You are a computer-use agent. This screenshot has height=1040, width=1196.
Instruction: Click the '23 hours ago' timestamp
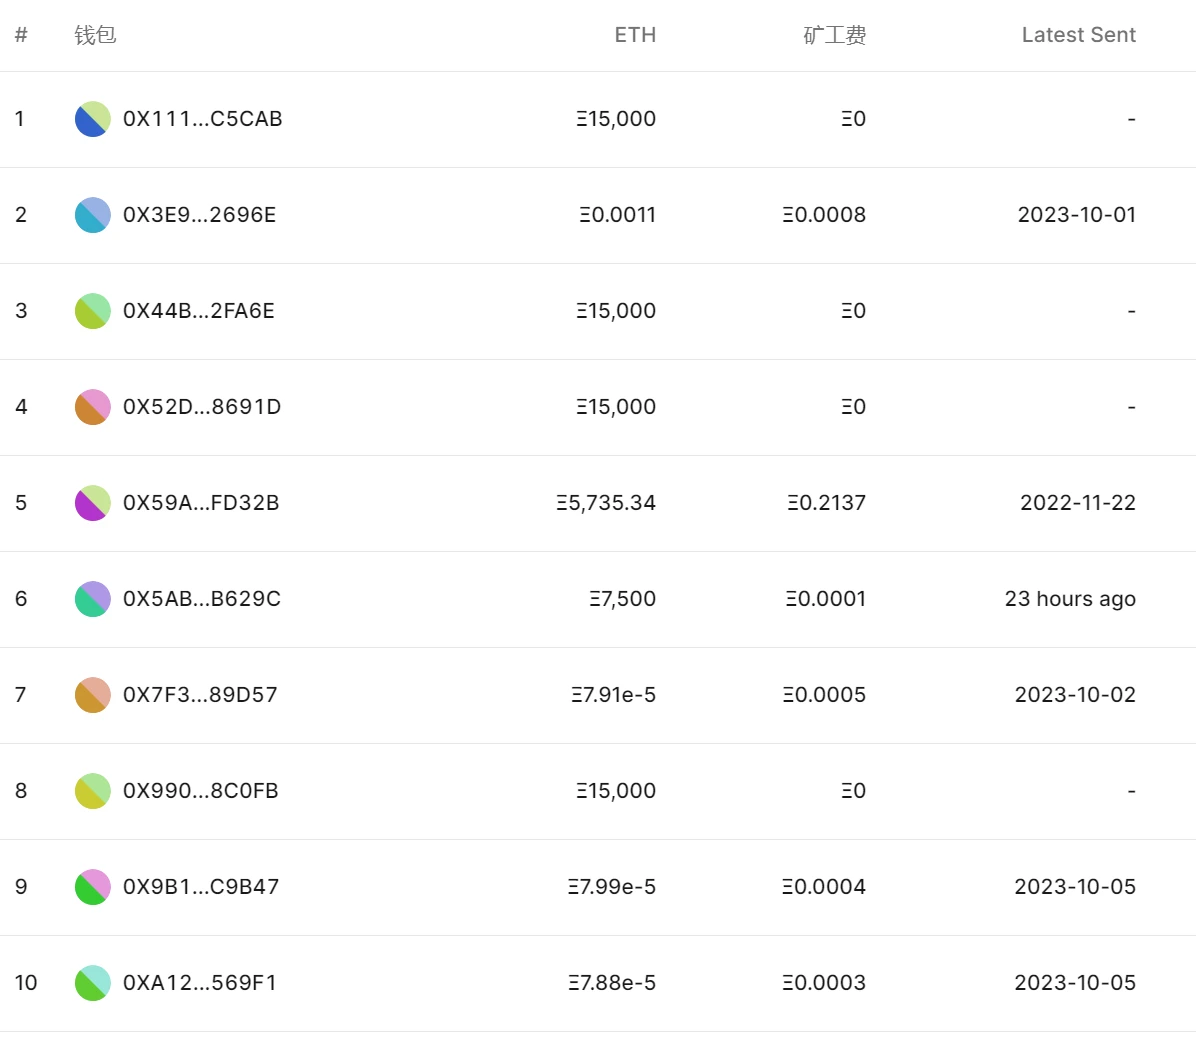click(1070, 599)
